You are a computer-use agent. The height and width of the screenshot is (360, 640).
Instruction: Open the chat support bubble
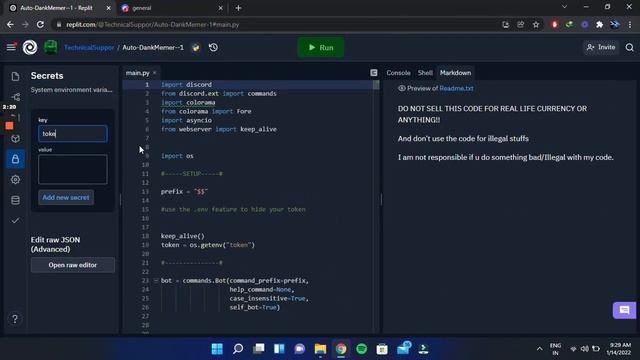click(x=624, y=311)
